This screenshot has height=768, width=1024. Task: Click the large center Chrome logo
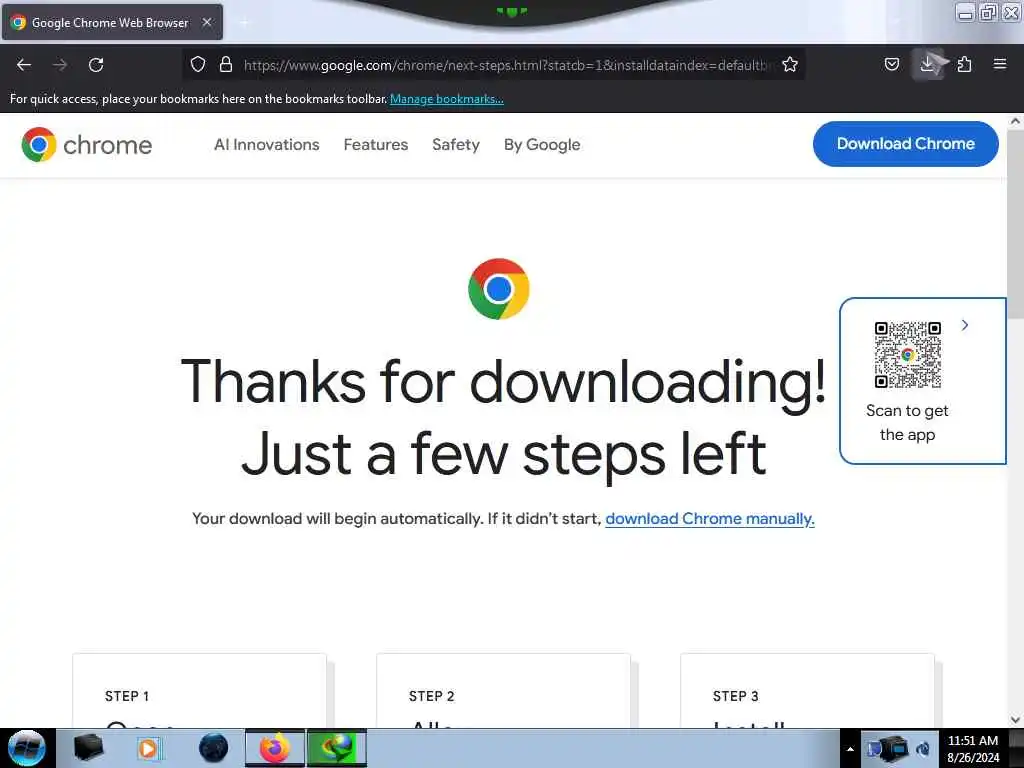point(498,289)
